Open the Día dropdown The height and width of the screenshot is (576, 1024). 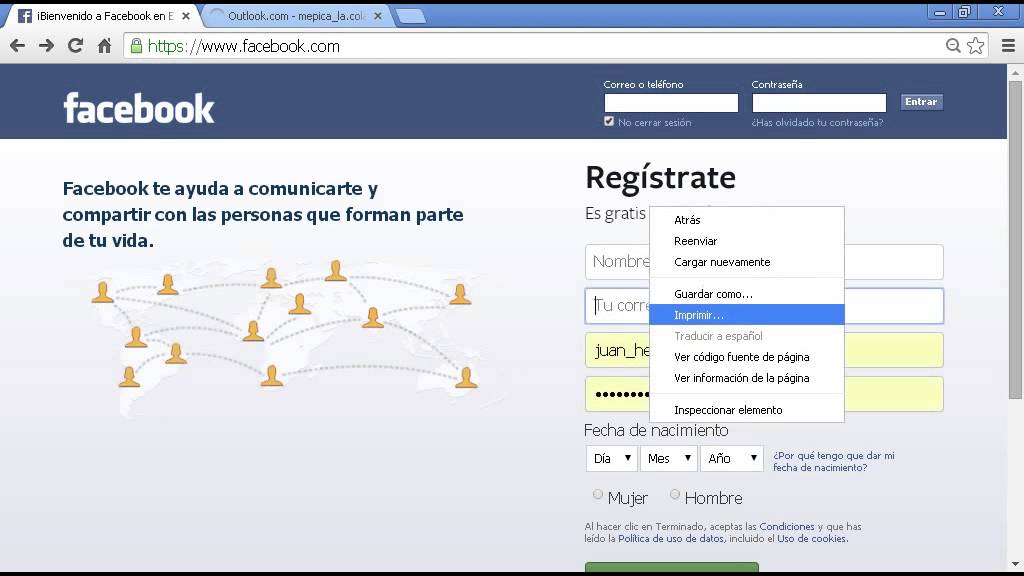point(611,458)
